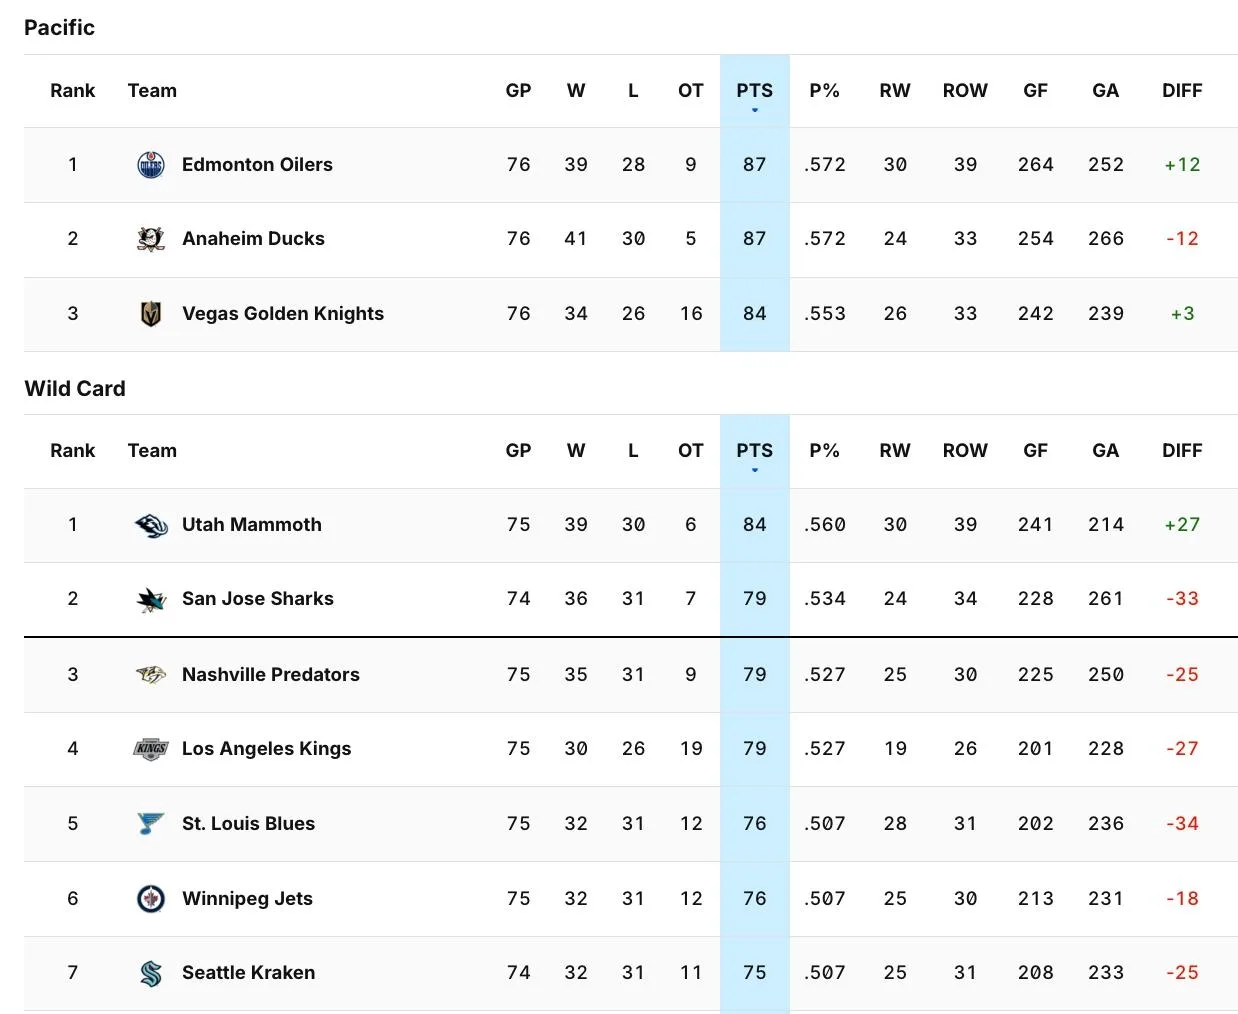This screenshot has width=1238, height=1014.
Task: Click the Anaheim Ducks team logo
Action: coord(151,239)
